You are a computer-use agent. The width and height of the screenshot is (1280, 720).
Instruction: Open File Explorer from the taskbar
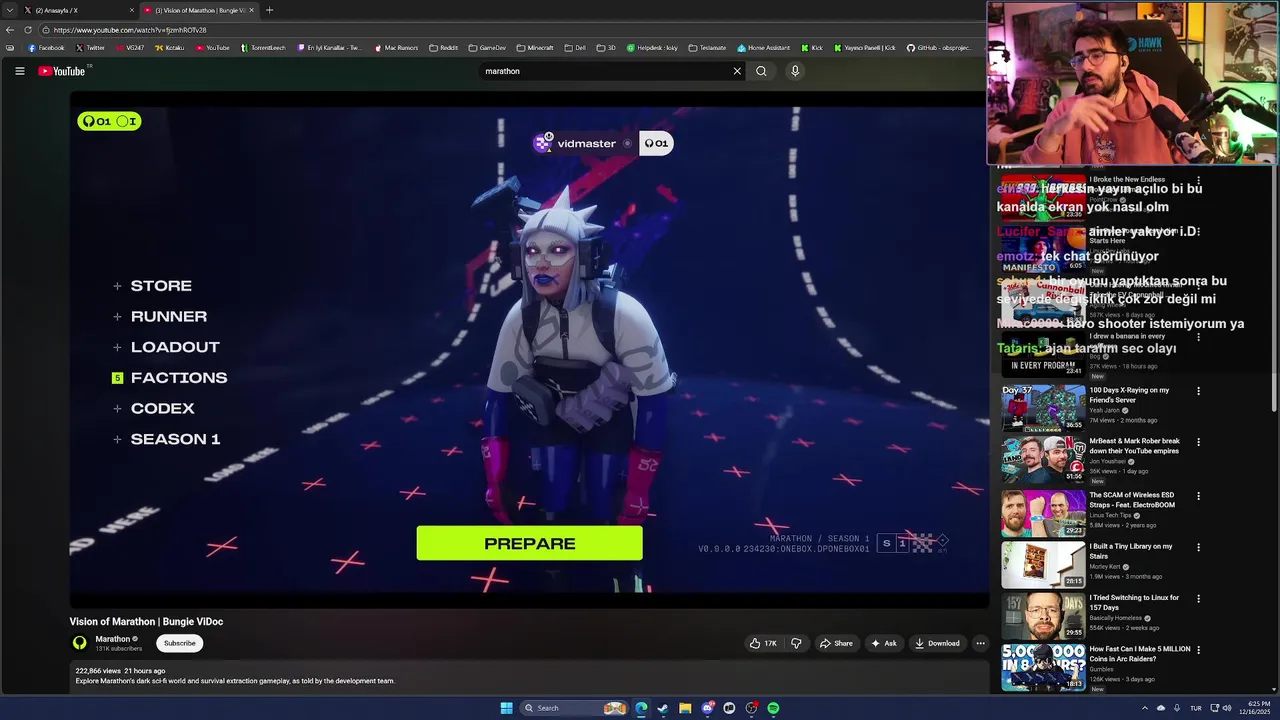[x=685, y=708]
